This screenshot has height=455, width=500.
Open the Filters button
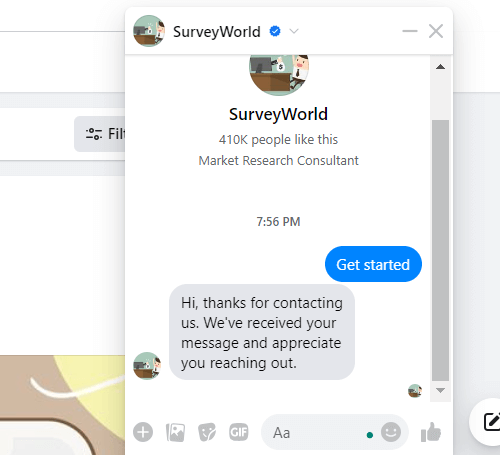[100, 134]
